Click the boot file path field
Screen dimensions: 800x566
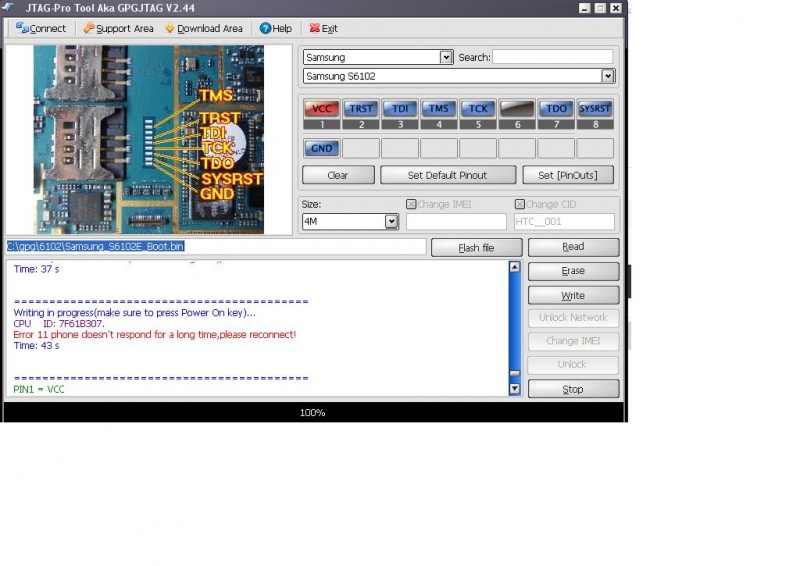click(216, 247)
